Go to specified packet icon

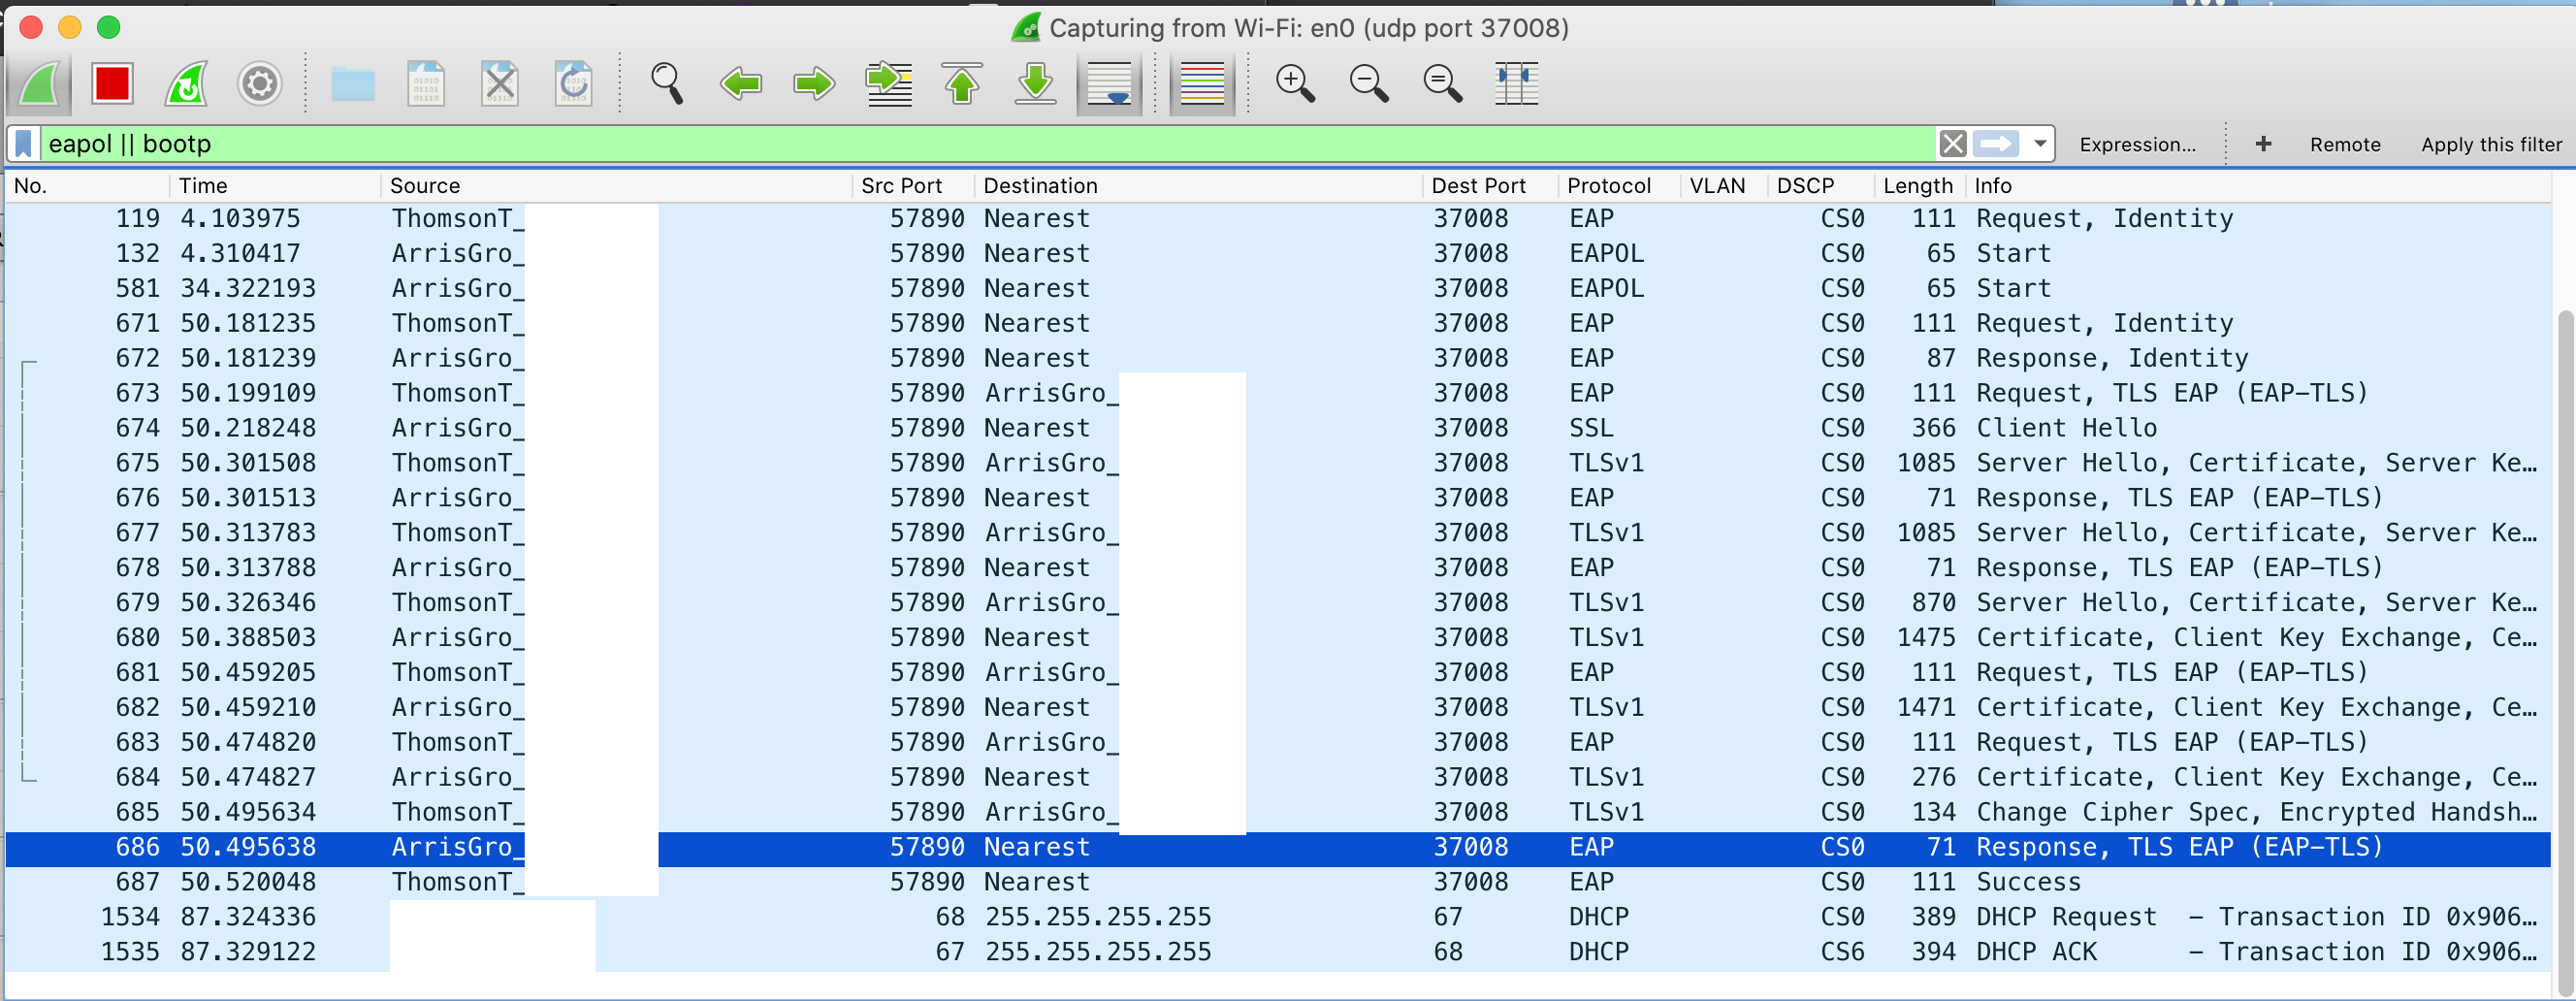888,84
